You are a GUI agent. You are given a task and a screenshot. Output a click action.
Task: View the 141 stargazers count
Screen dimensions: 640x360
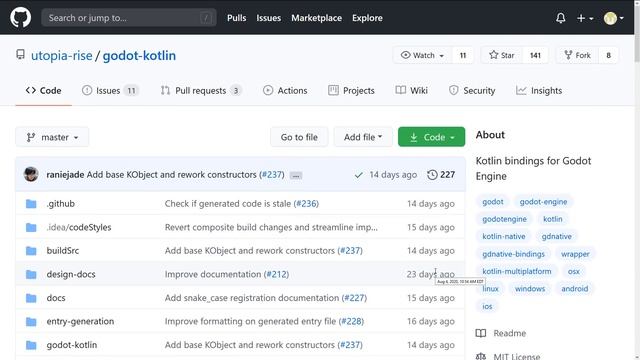[x=535, y=55]
